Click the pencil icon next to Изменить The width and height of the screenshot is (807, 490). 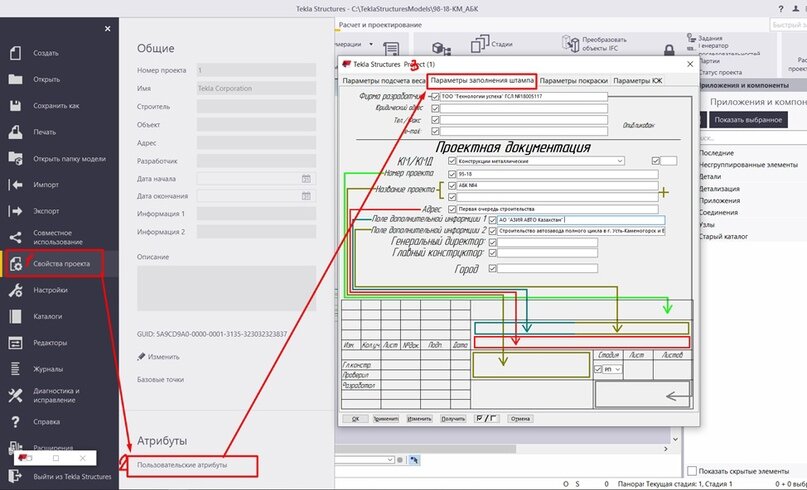(142, 356)
